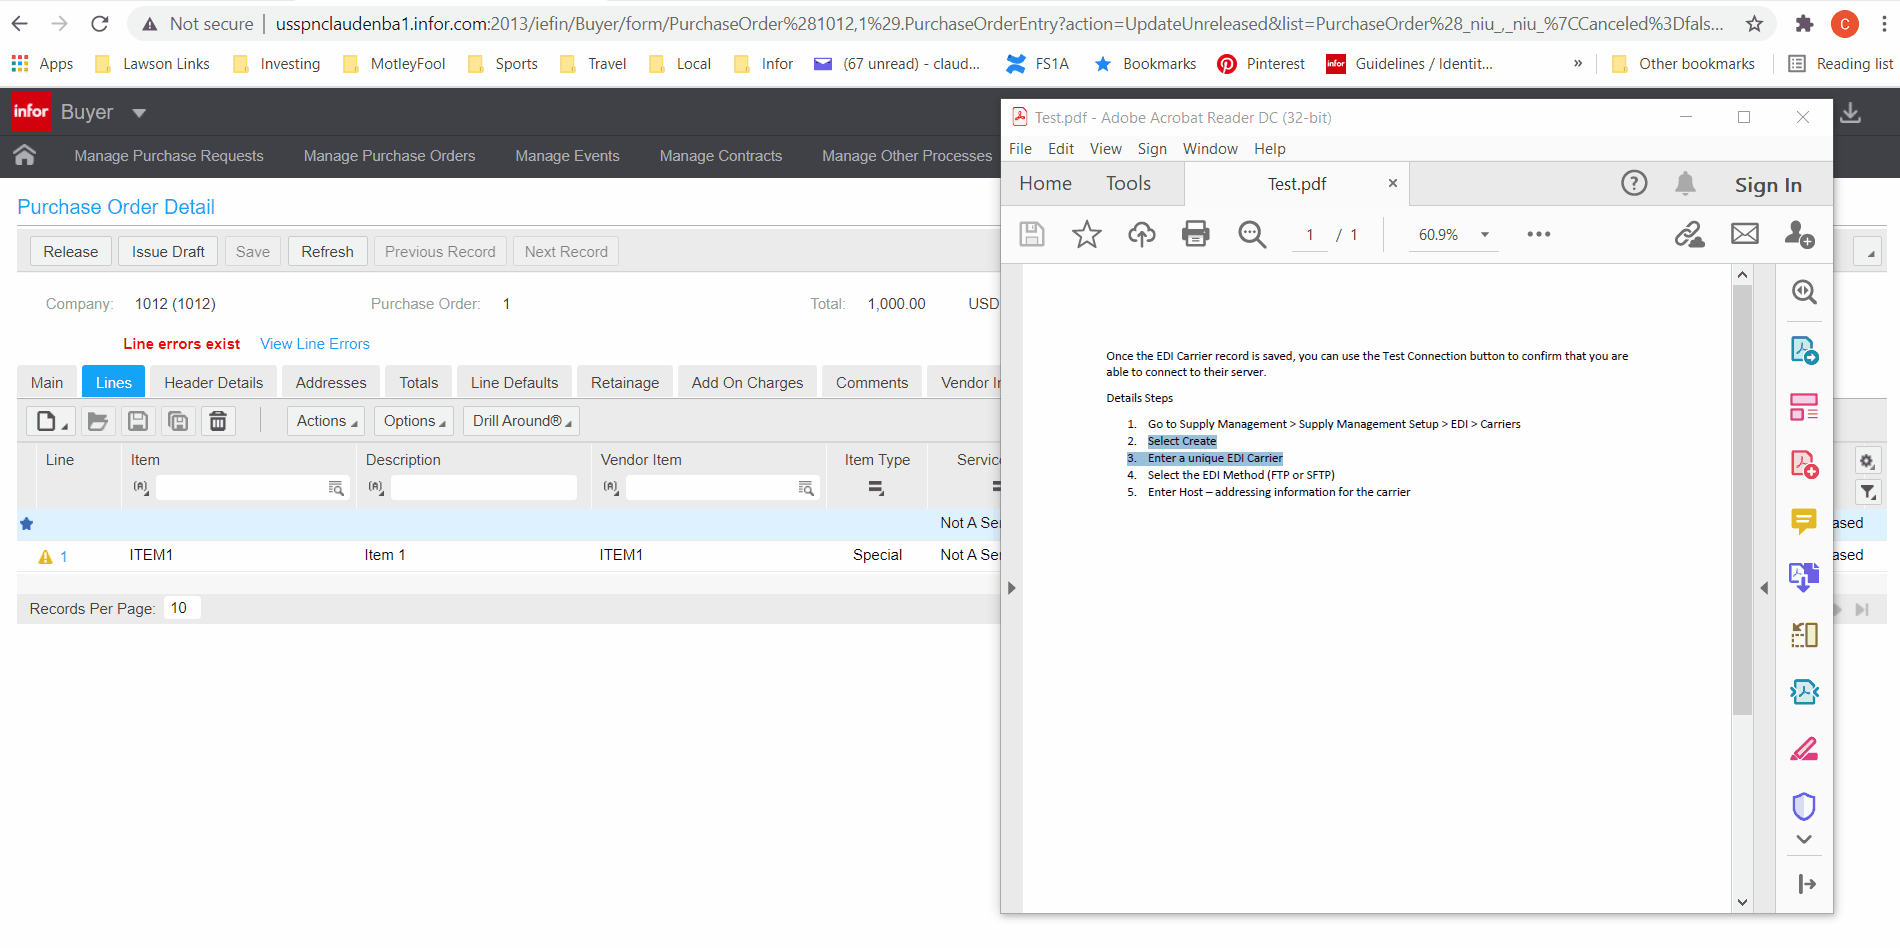This screenshot has height=948, width=1900.
Task: Expand the zoom percentage dropdown in Acrobat
Action: (1485, 235)
